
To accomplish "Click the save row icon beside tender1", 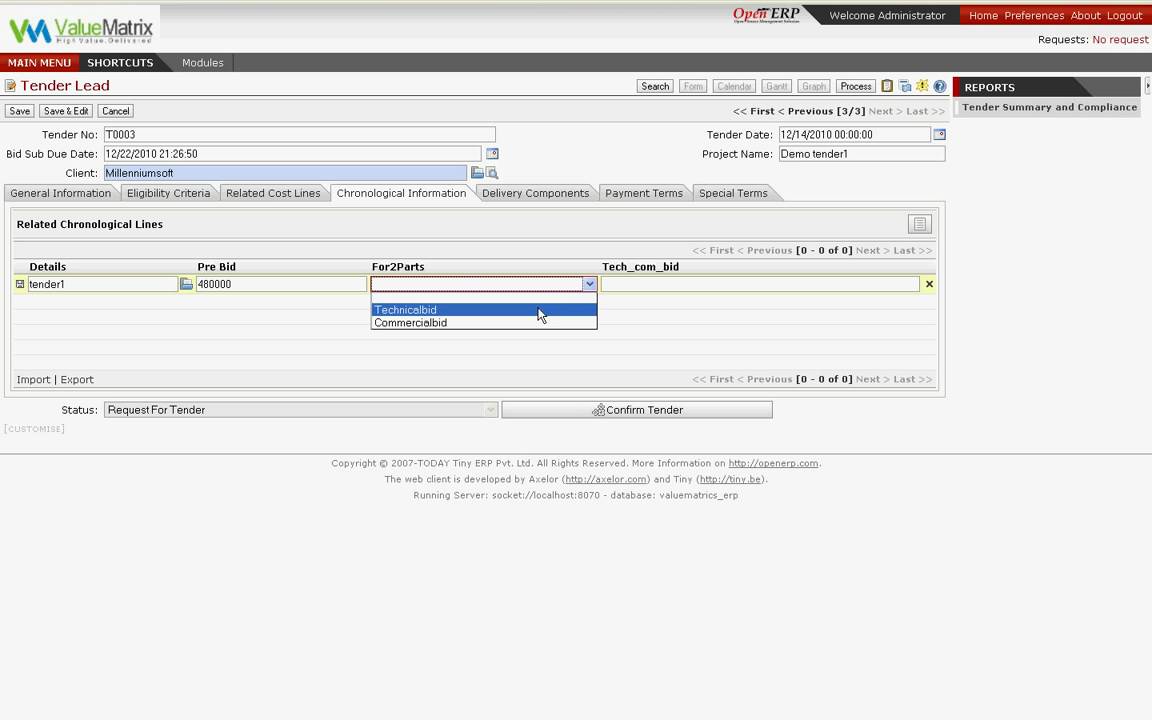I will tap(20, 284).
